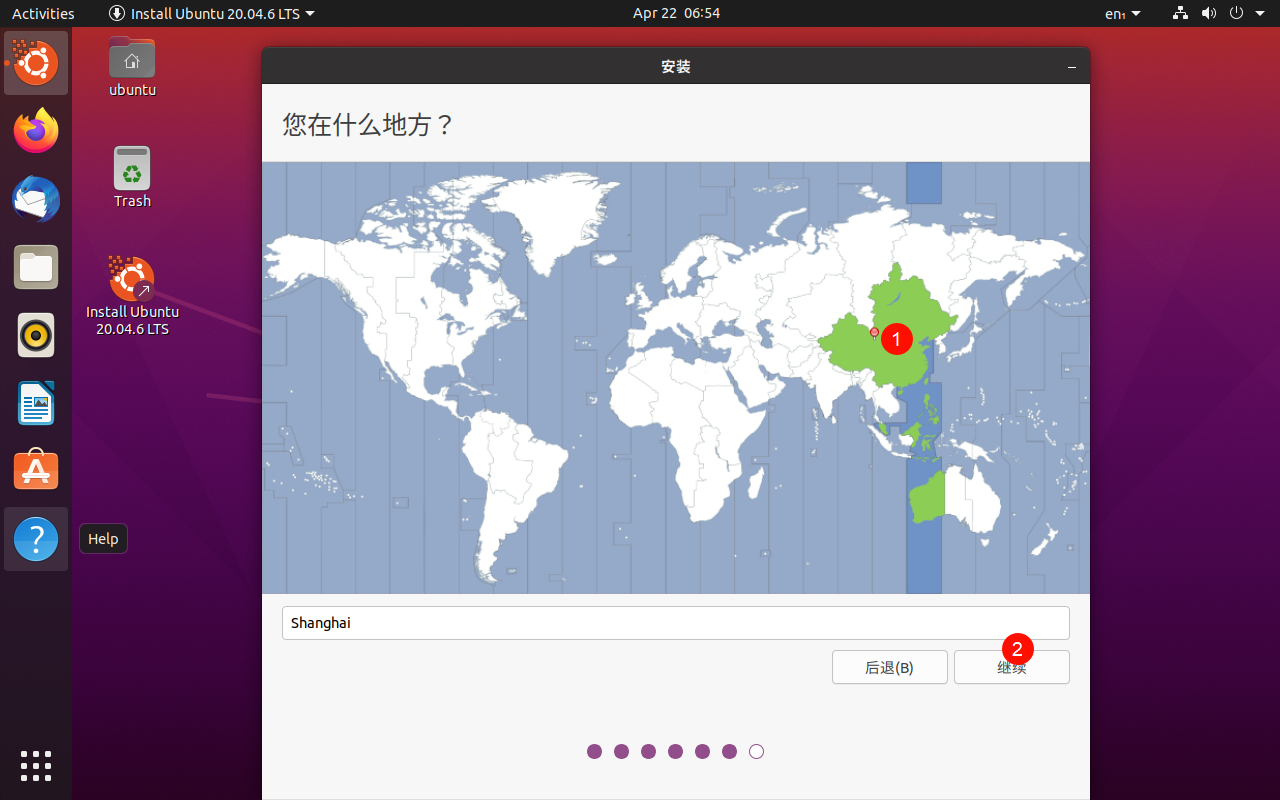Open LibreOffice Writer from dock
The width and height of the screenshot is (1280, 800).
36,403
